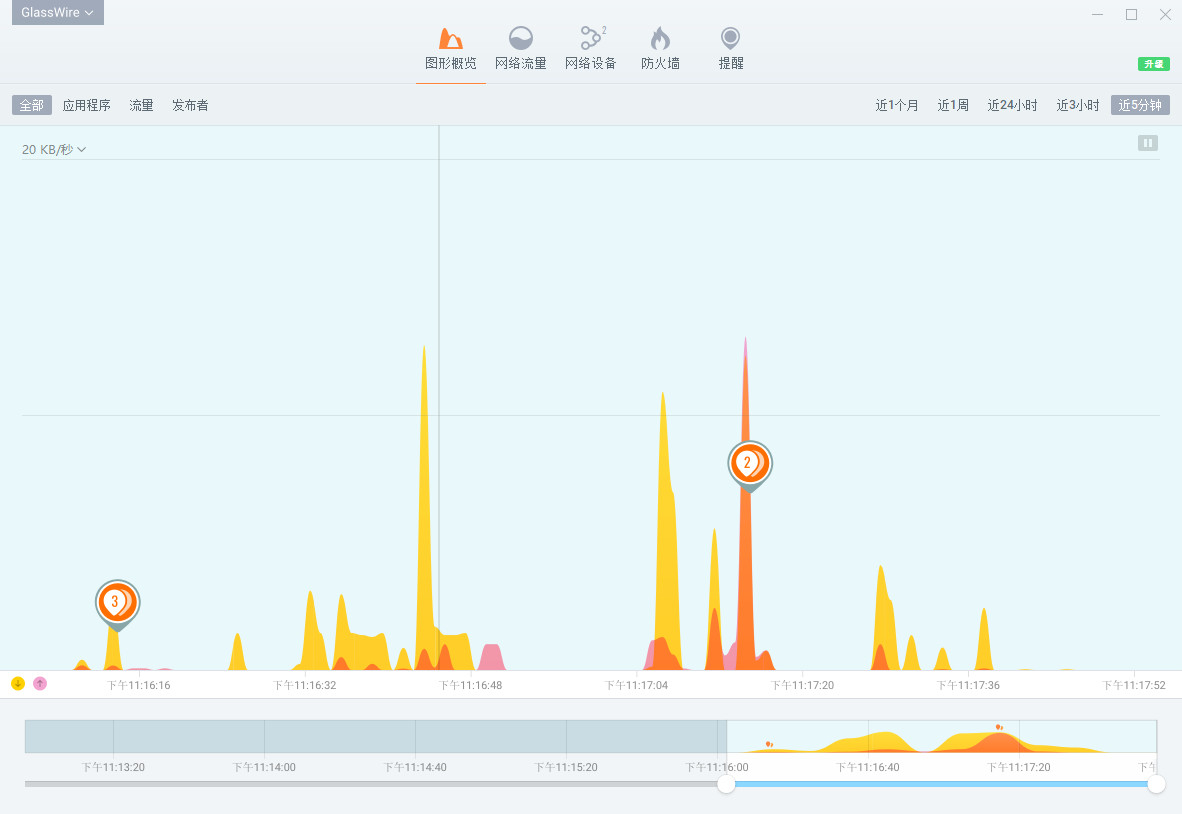Open the 网络设备 network devices view
1182x814 pixels.
click(x=591, y=49)
